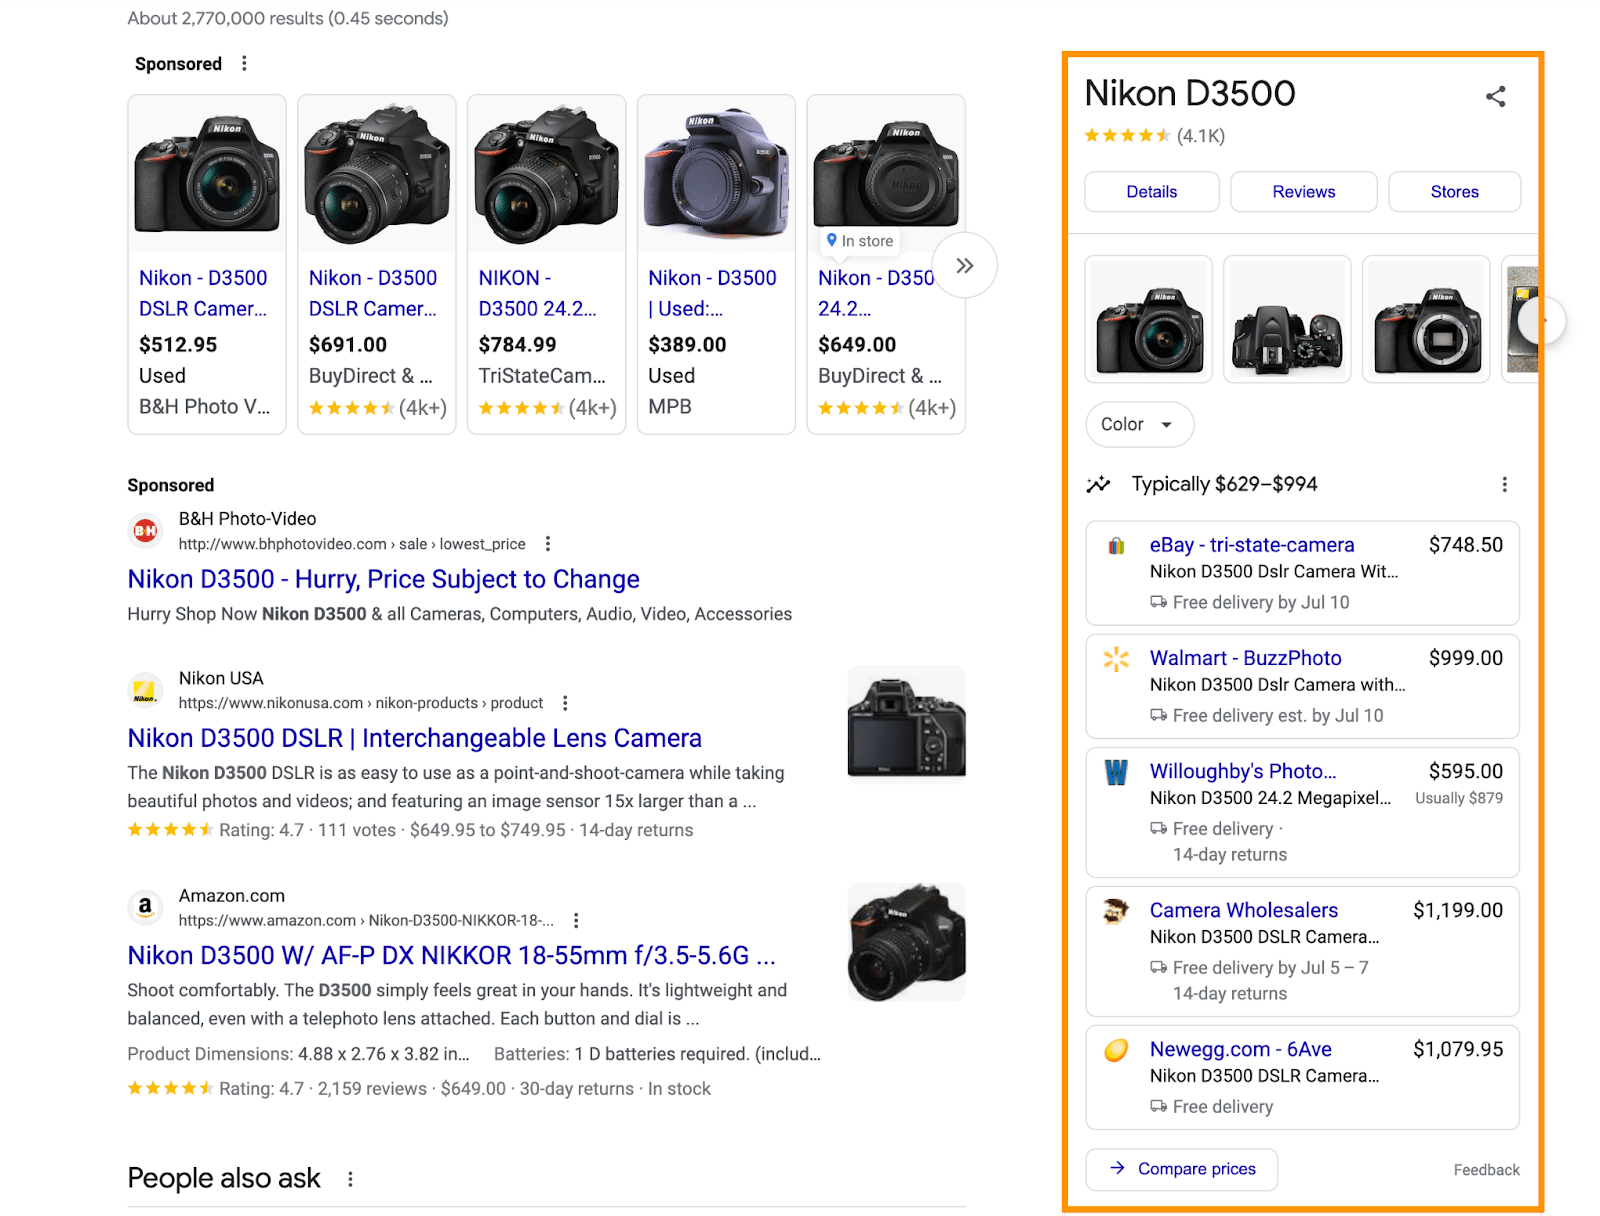Screen dimensions: 1600x1216
Task: Click the Walmart spark logo icon
Action: [x=1116, y=659]
